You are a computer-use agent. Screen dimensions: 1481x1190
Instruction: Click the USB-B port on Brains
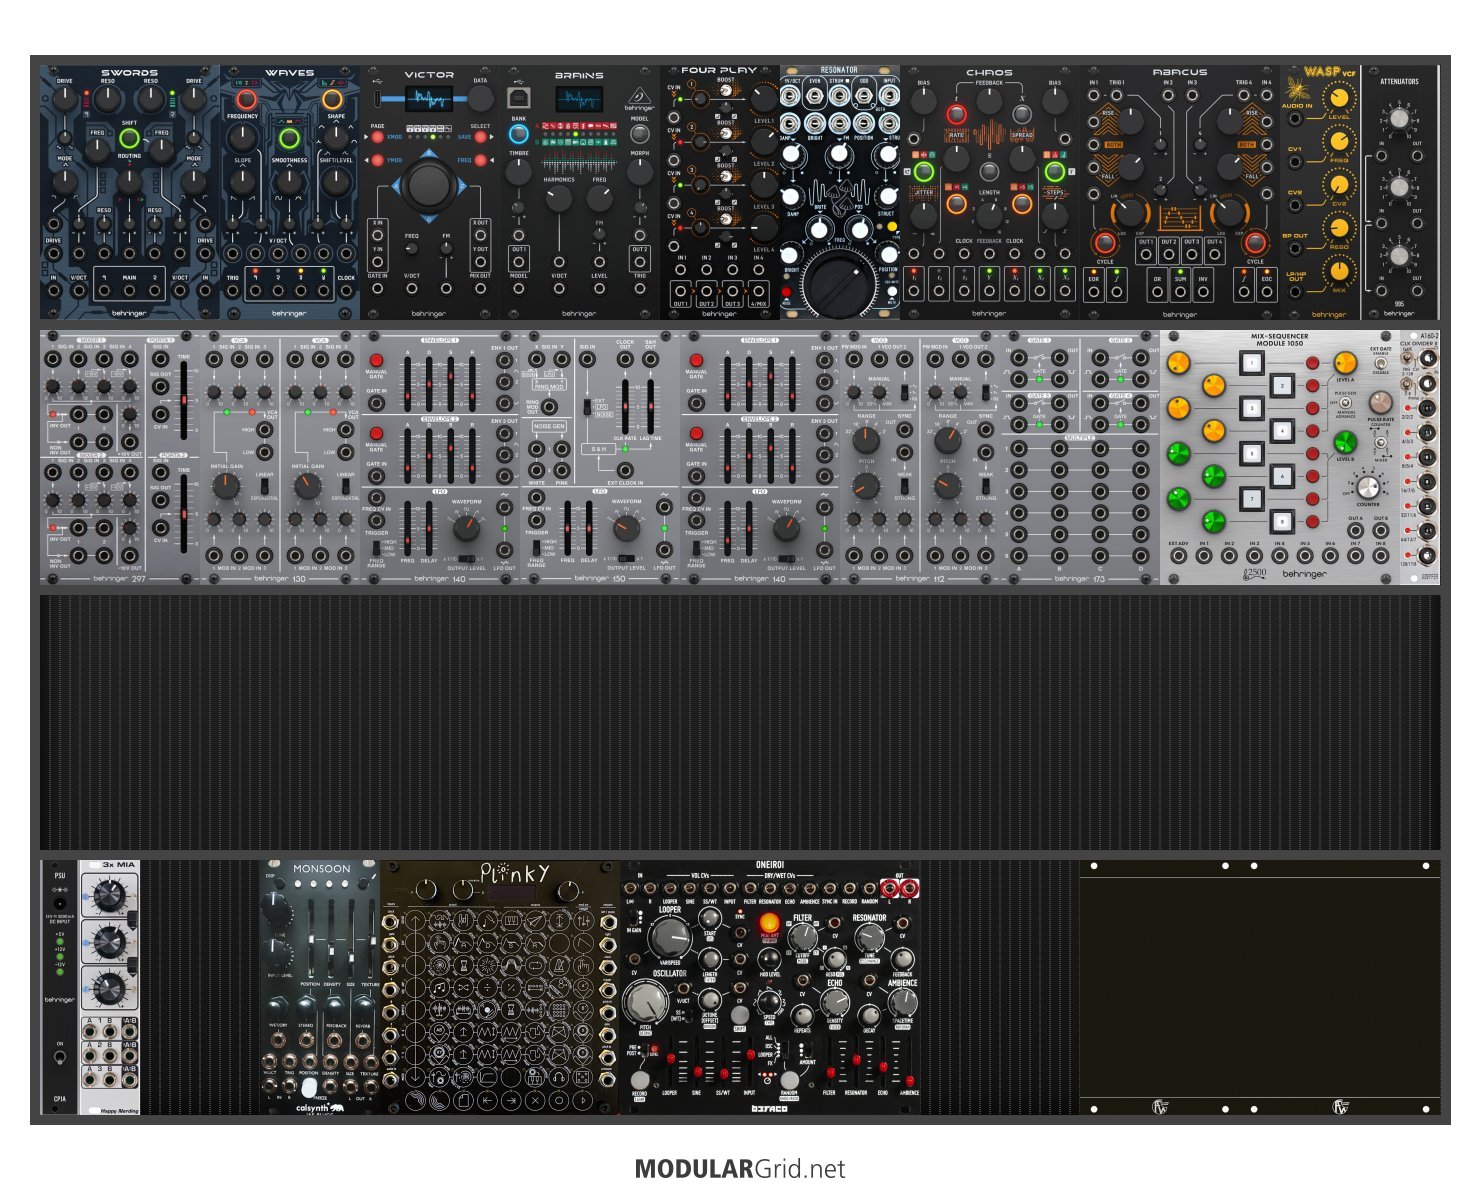point(519,98)
